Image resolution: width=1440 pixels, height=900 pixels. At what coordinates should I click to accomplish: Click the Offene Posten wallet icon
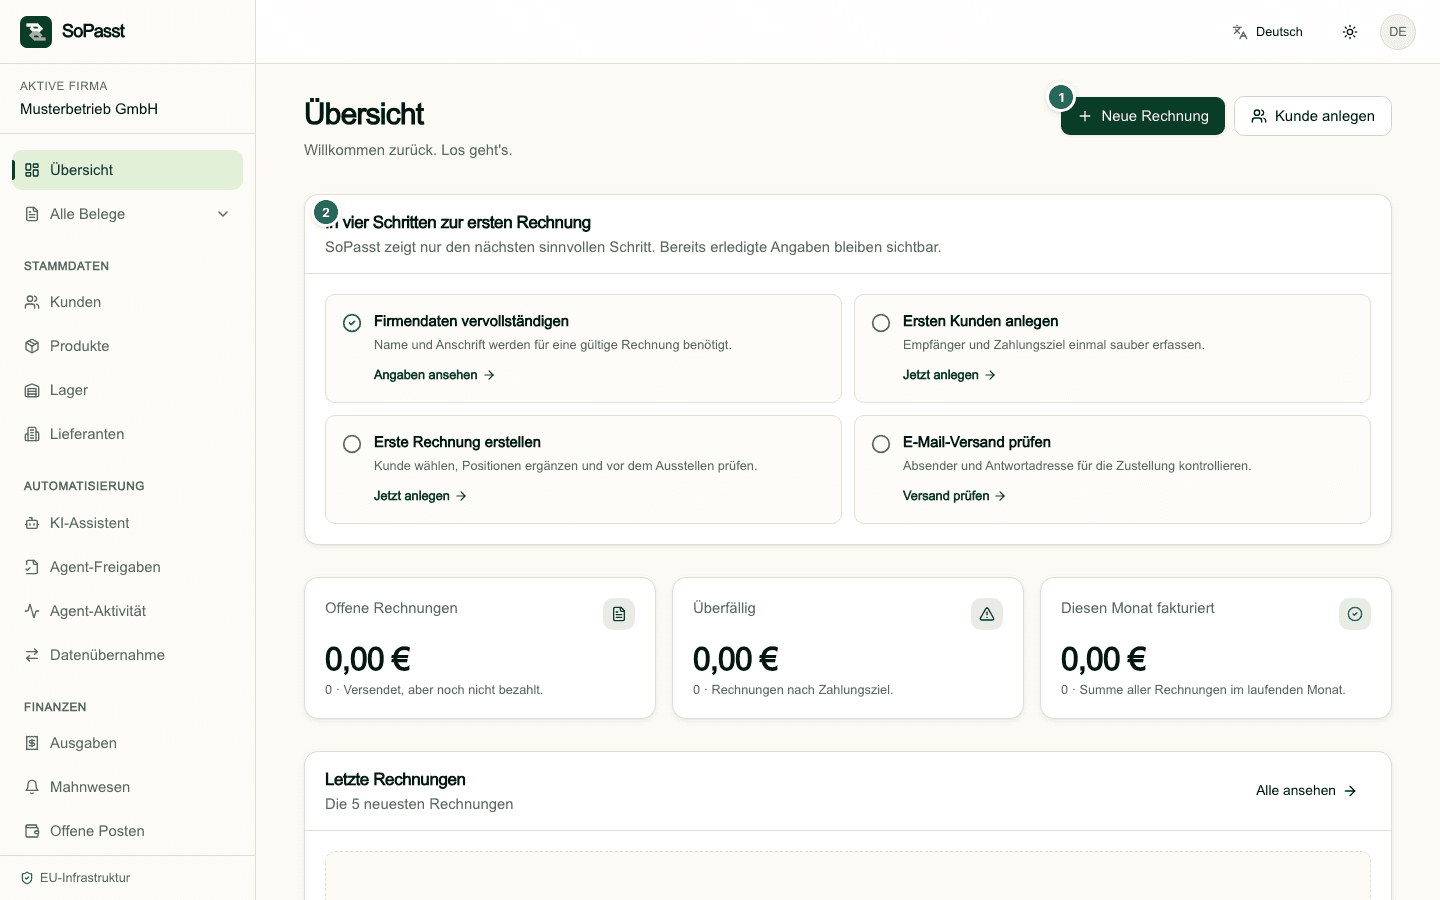tap(32, 831)
